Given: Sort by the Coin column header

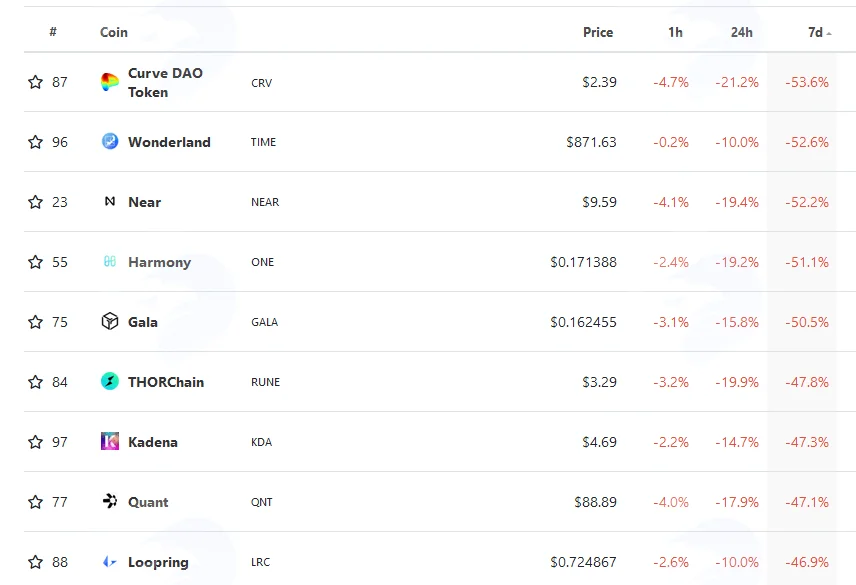Looking at the screenshot, I should [114, 32].
